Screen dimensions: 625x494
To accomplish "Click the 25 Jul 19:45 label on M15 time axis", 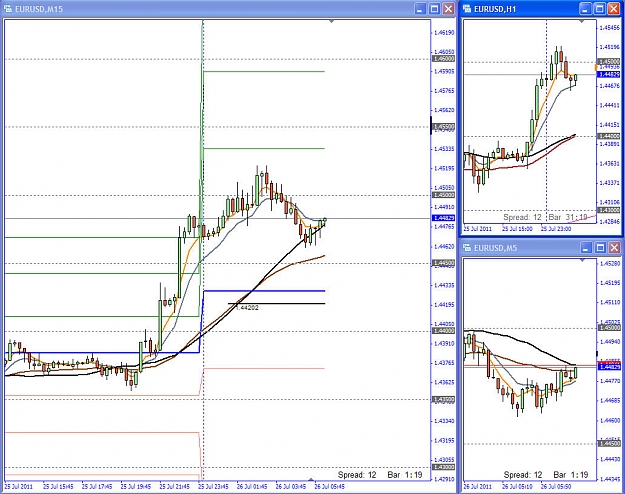I will click(x=136, y=486).
